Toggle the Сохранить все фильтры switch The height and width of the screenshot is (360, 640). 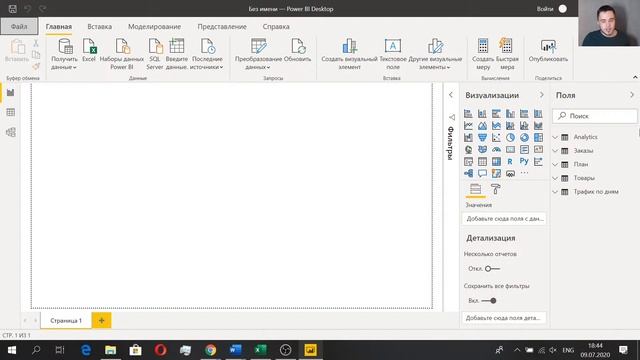(x=489, y=300)
